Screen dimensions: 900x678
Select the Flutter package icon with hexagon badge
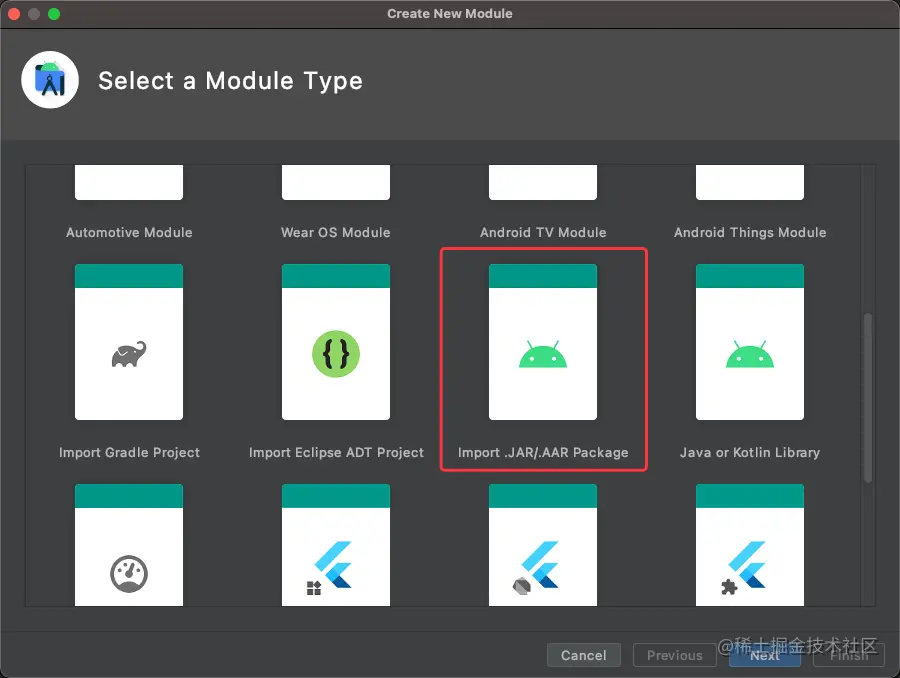click(536, 567)
